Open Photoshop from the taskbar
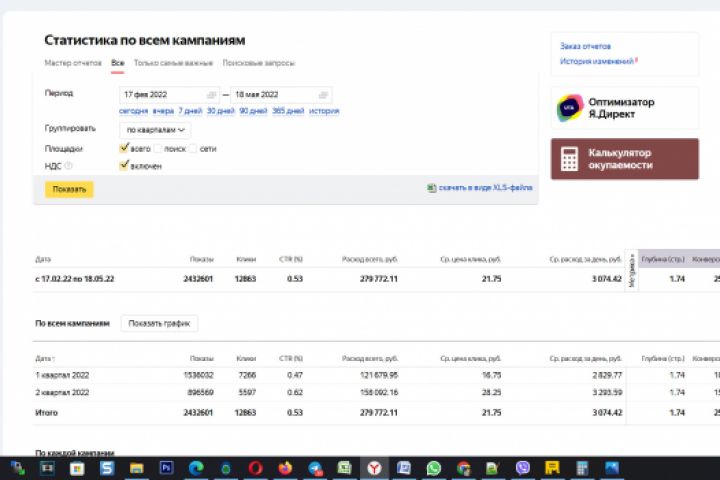The image size is (720, 480). point(166,468)
